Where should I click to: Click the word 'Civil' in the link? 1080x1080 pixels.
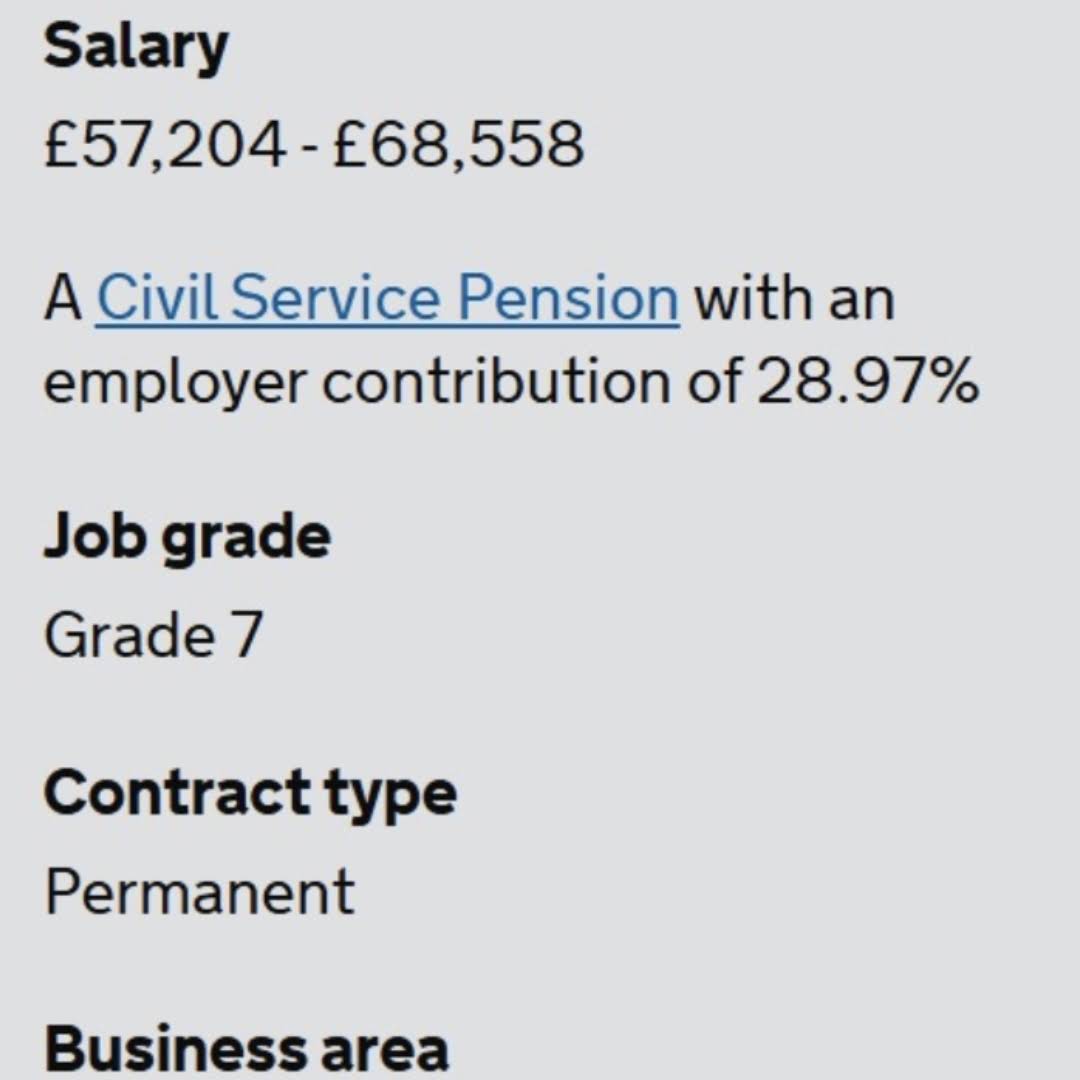click(157, 298)
